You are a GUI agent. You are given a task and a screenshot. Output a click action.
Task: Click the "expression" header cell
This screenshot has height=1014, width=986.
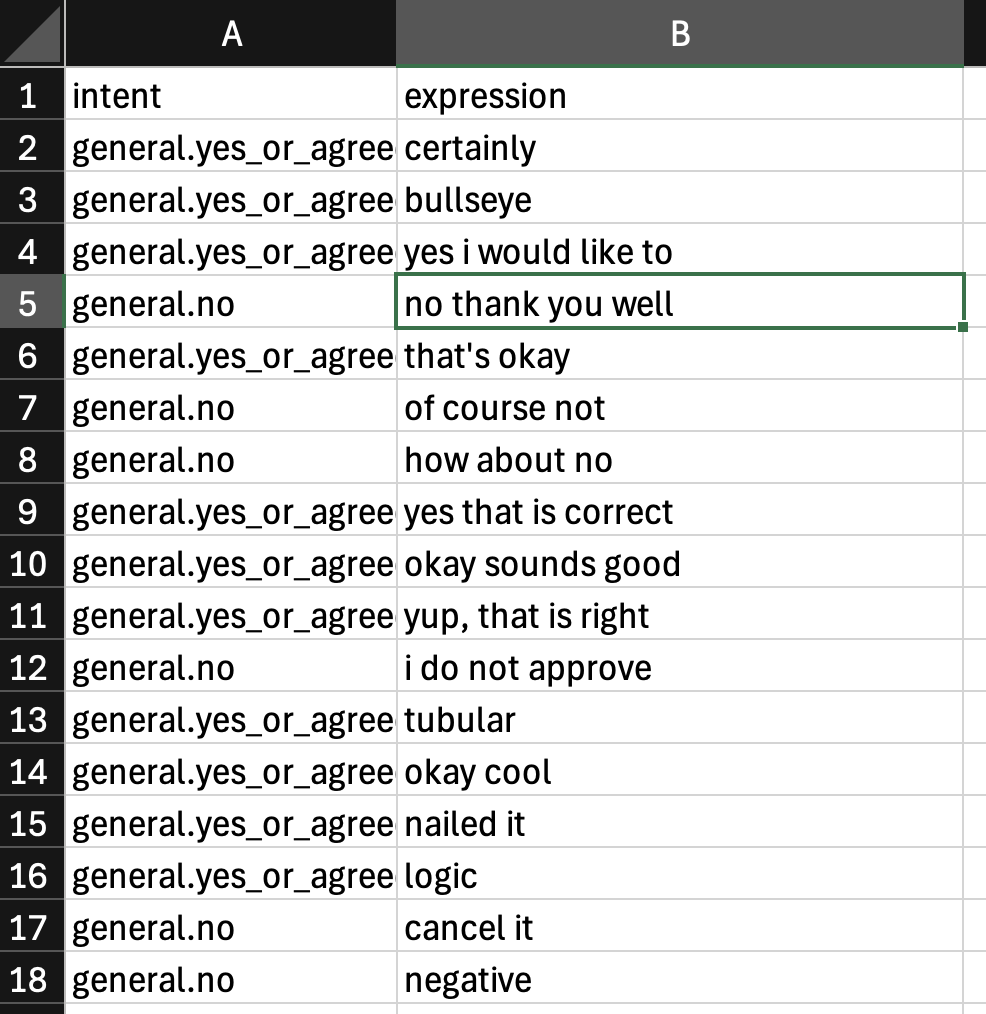tap(679, 96)
